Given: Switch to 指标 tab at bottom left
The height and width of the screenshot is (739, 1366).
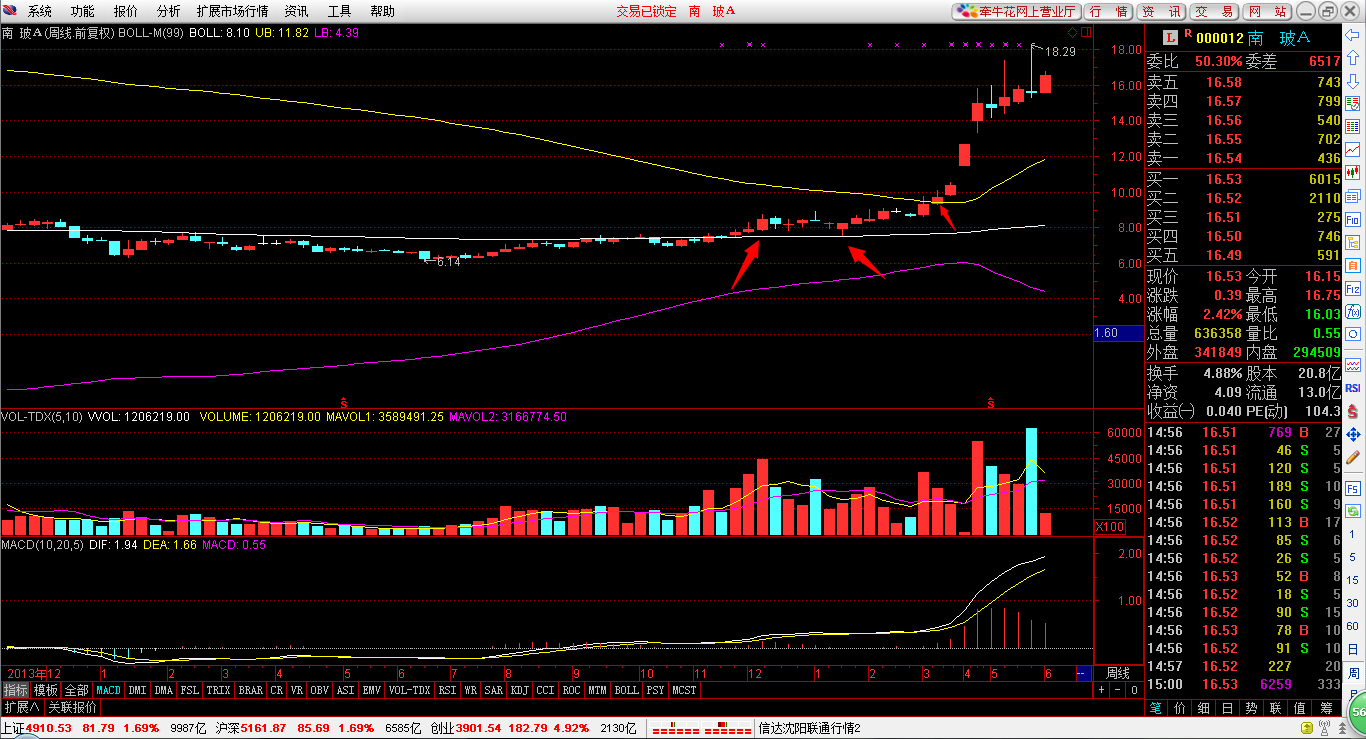Looking at the screenshot, I should pos(15,690).
